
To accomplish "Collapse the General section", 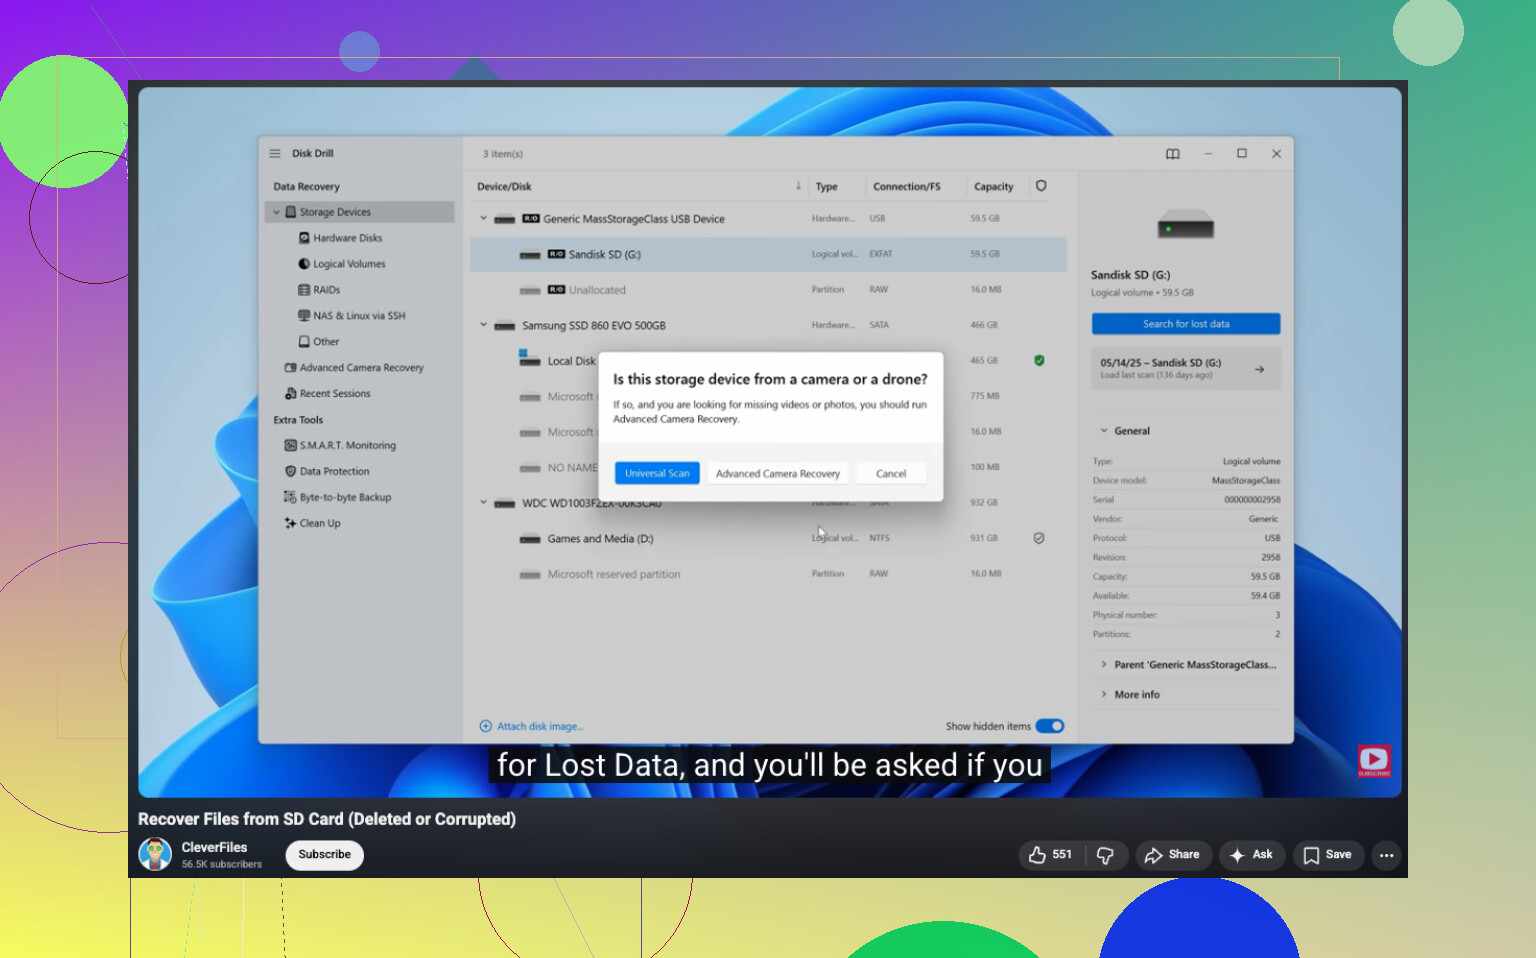I will [x=1104, y=431].
